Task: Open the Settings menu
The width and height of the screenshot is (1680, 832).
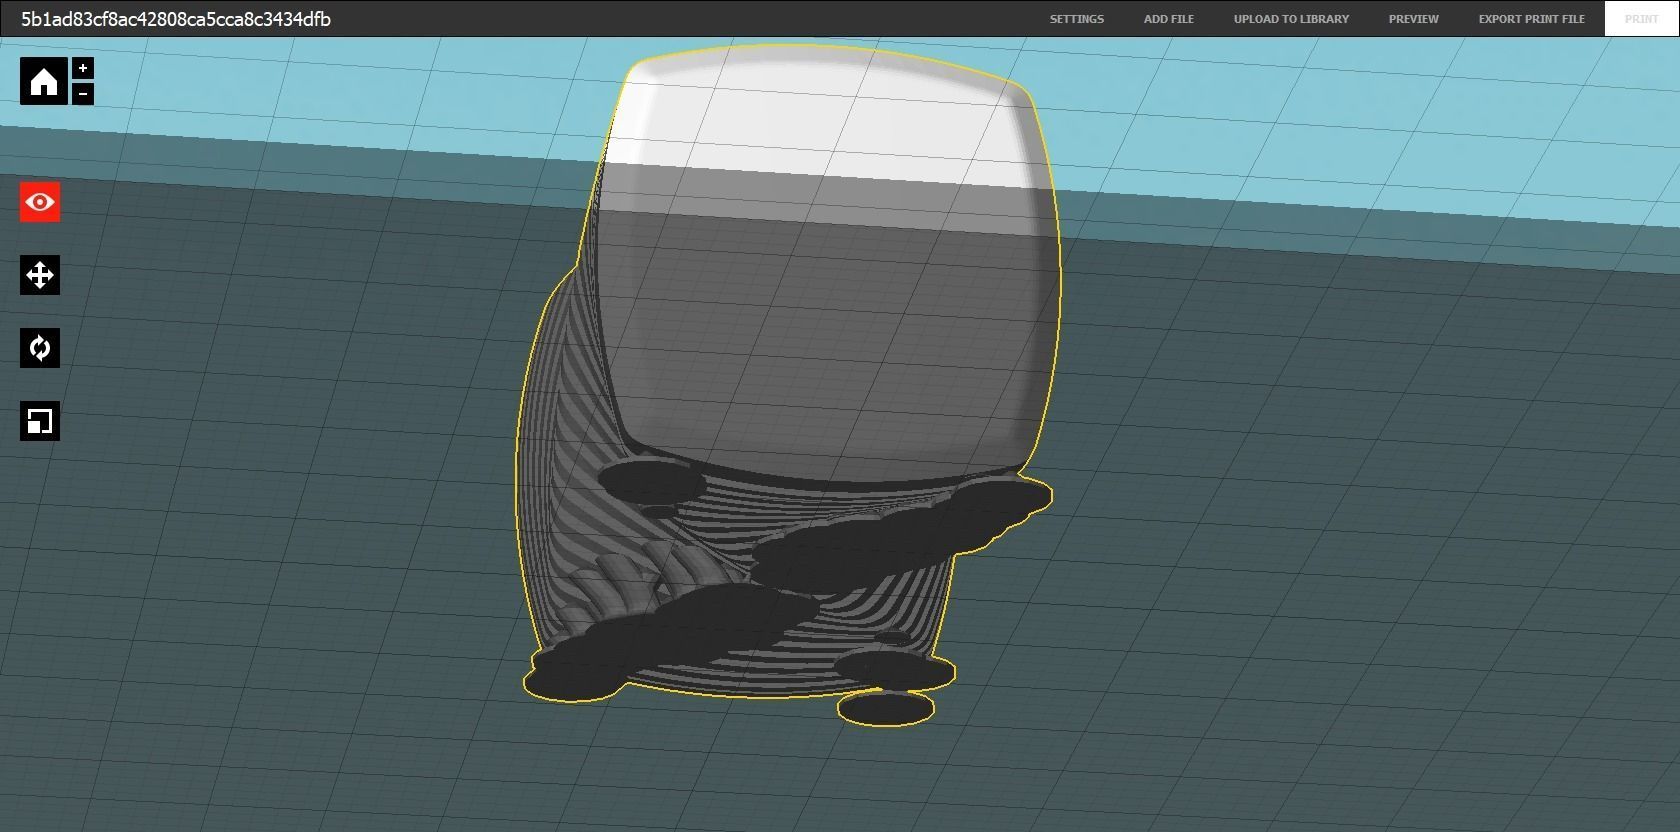Action: tap(1077, 19)
